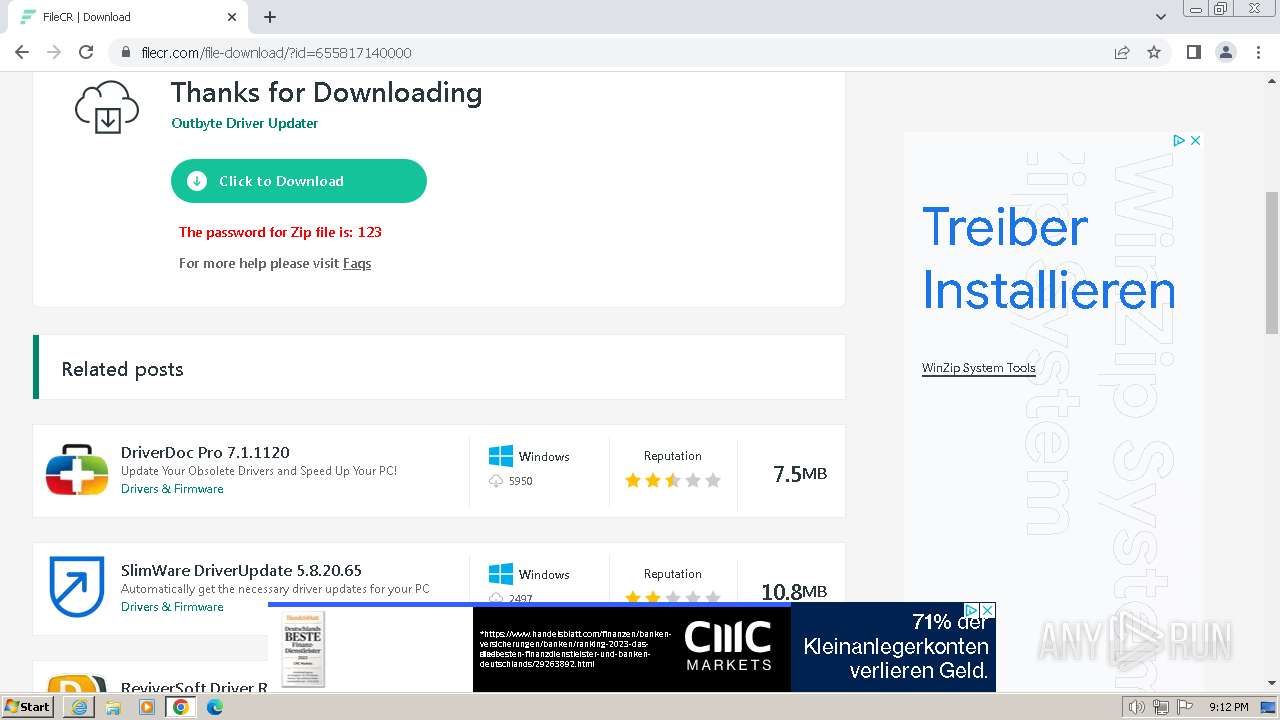Click the 9:12 PM clock
This screenshot has height=720, width=1280.
[1228, 707]
